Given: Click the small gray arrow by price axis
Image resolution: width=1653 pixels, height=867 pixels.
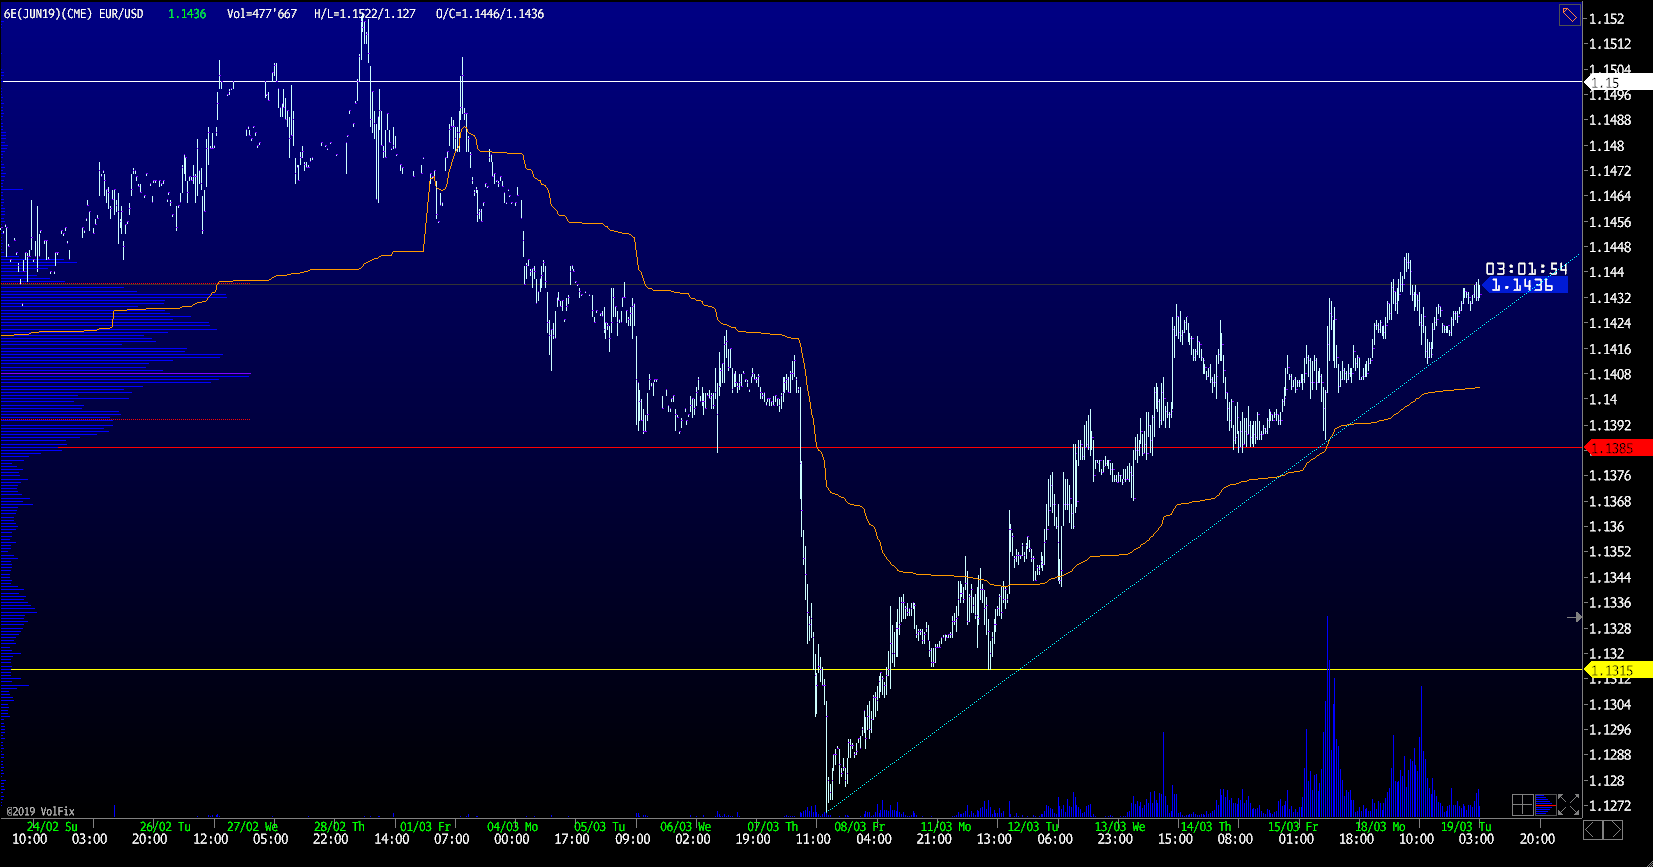Looking at the screenshot, I should click(1574, 618).
